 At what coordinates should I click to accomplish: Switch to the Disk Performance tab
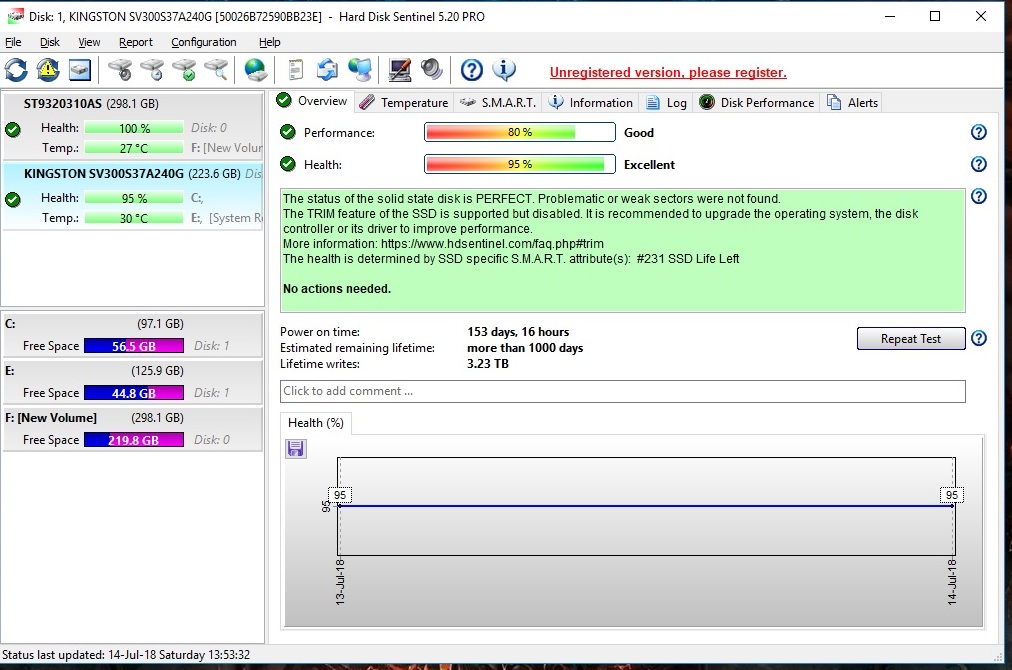(x=757, y=102)
